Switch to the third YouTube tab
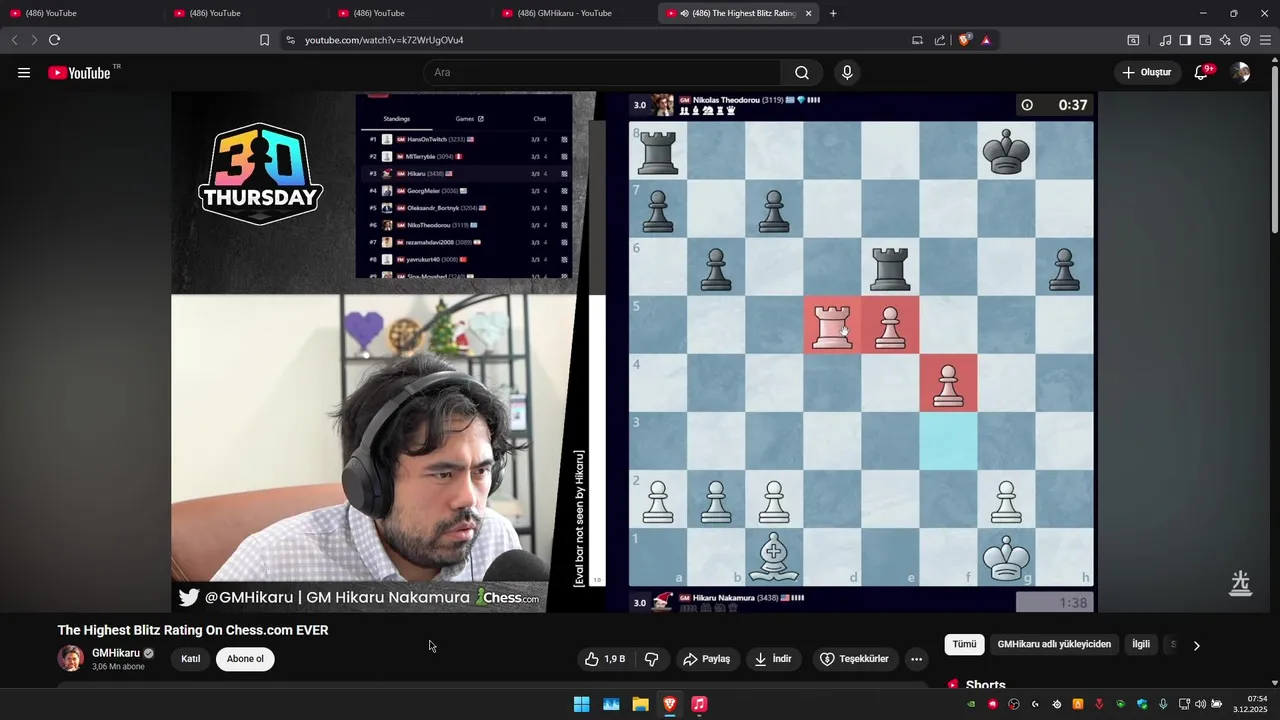1280x720 pixels. [x=409, y=13]
